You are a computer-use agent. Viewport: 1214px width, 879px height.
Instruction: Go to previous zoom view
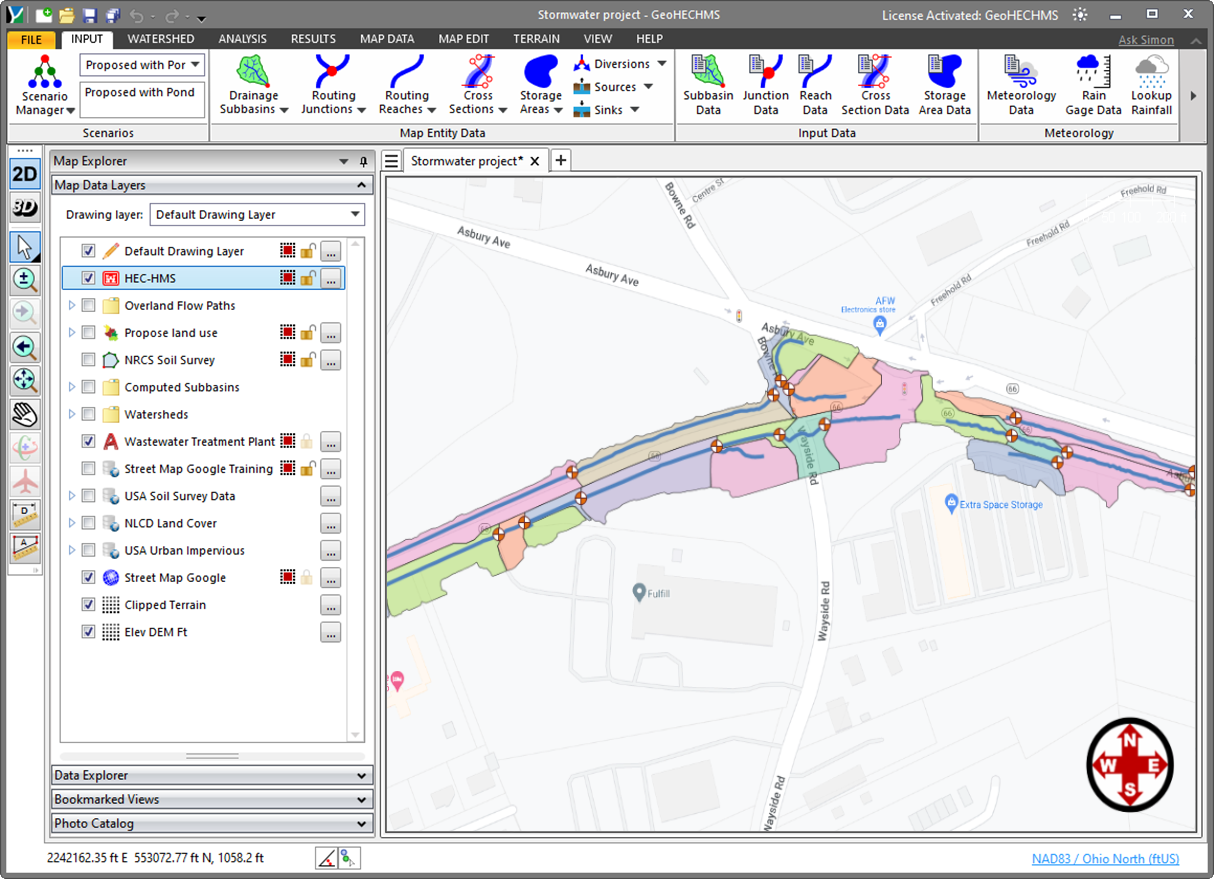[x=24, y=347]
